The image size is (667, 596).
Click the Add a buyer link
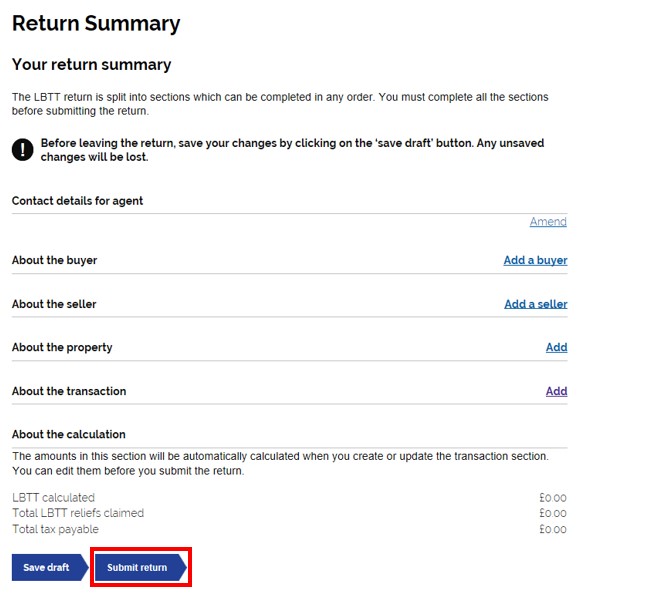pos(535,260)
